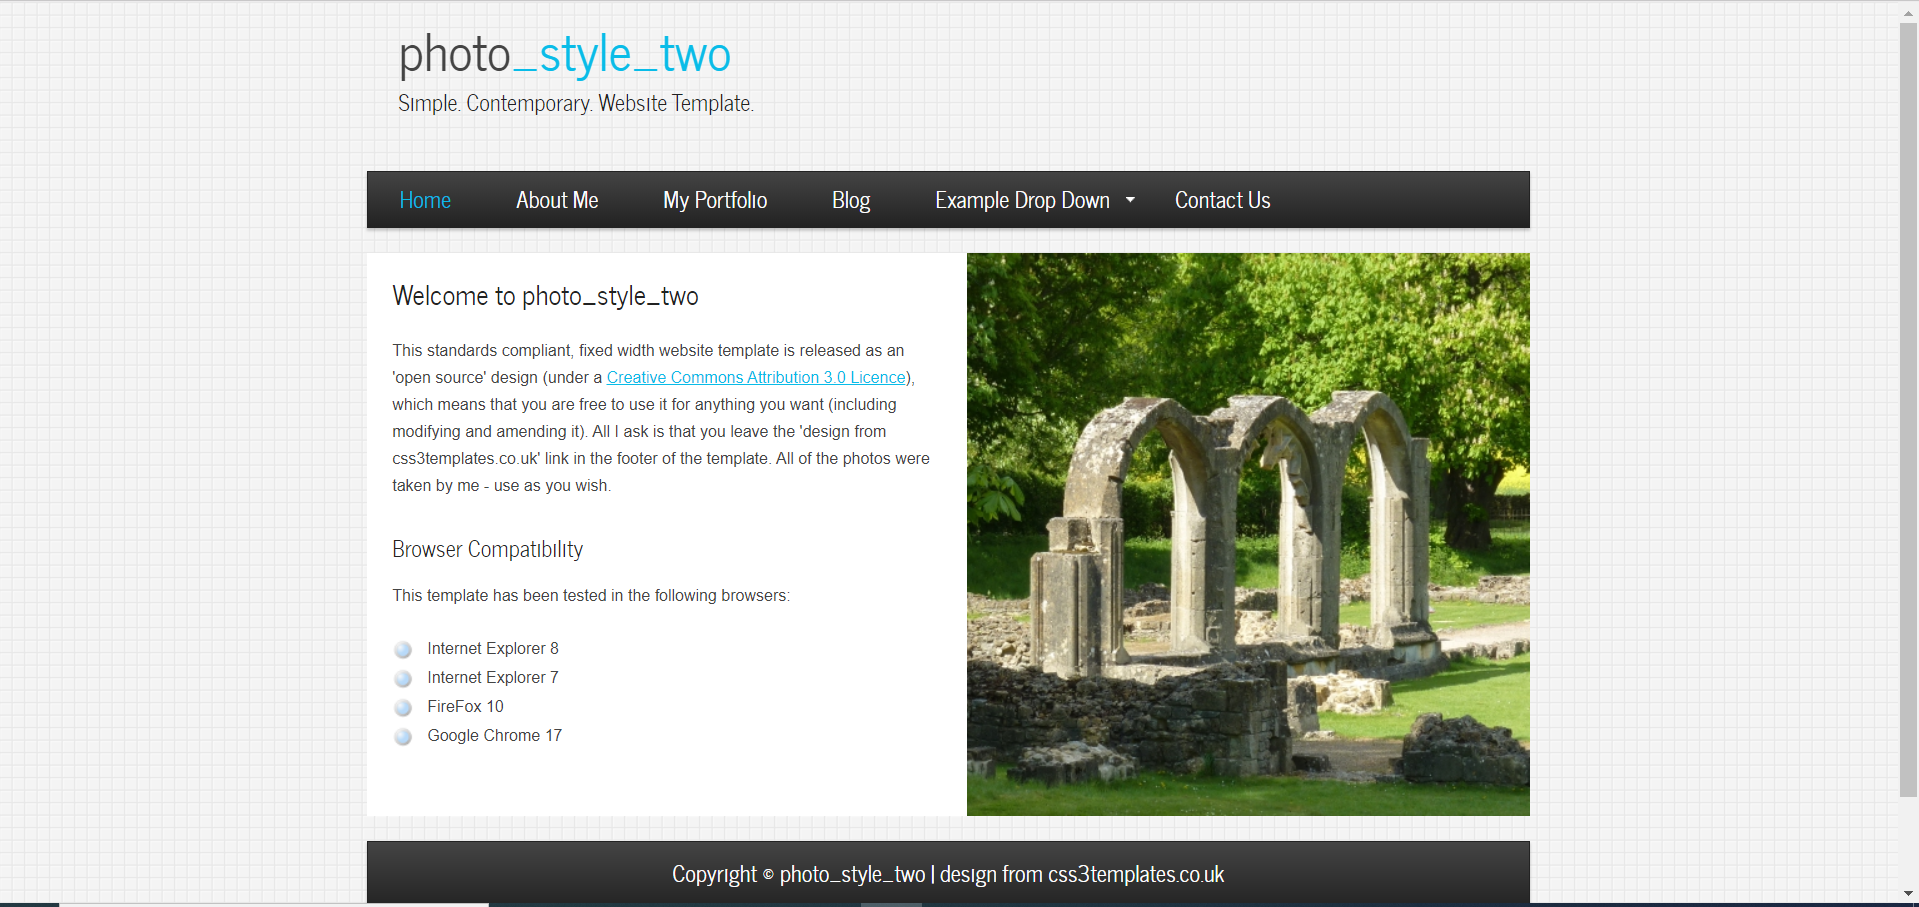
Task: Click the bullet icon beside FireFox 10
Action: [403, 707]
